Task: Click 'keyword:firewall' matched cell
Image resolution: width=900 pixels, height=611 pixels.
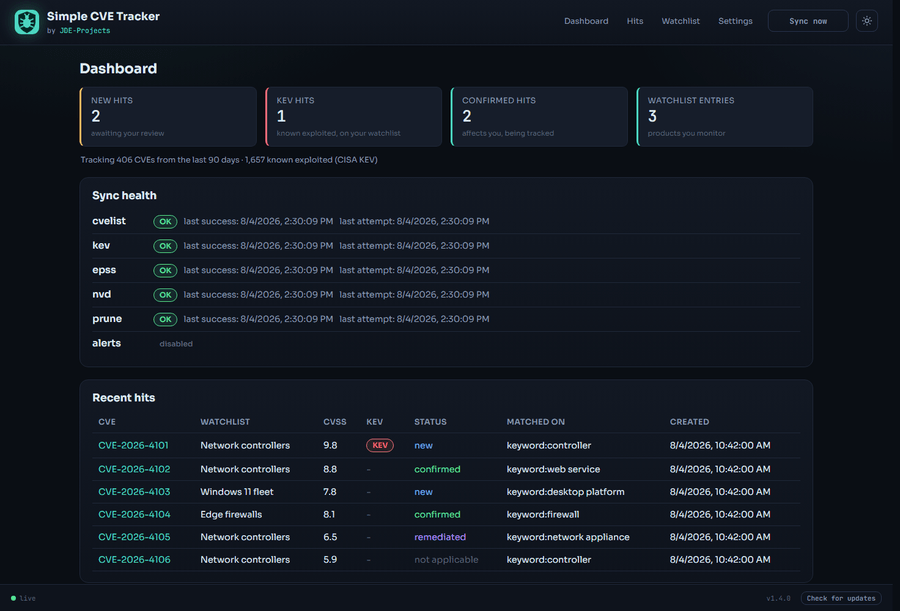Action: click(543, 515)
